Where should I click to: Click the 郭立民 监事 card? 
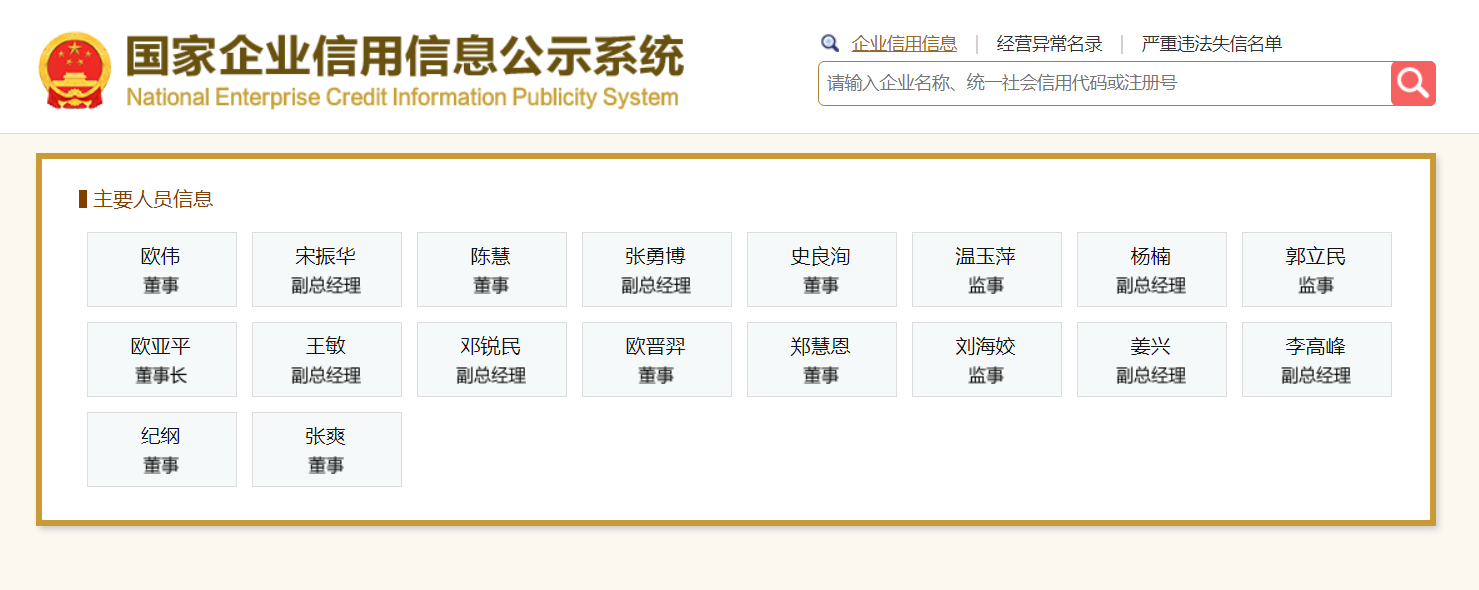tap(1317, 270)
